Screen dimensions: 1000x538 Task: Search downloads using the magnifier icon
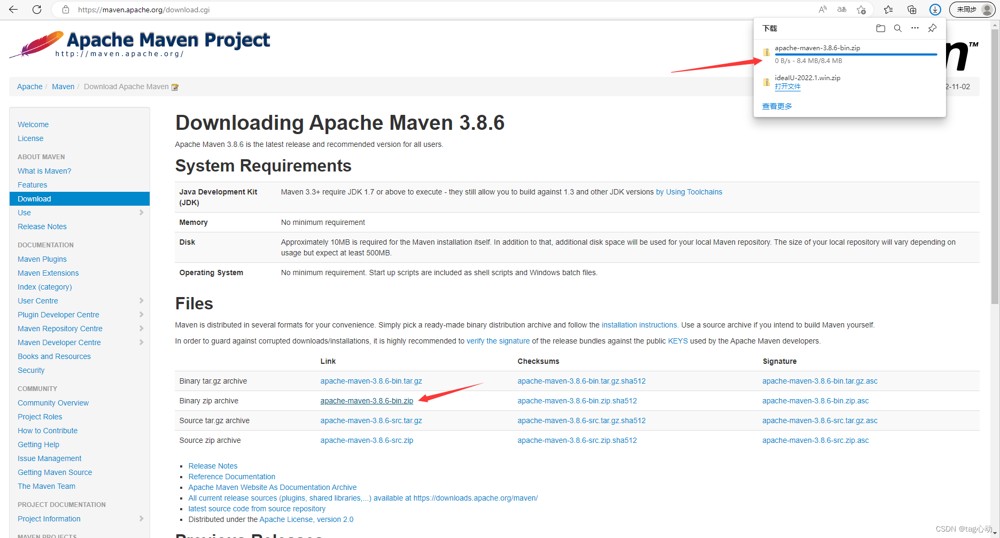[897, 28]
